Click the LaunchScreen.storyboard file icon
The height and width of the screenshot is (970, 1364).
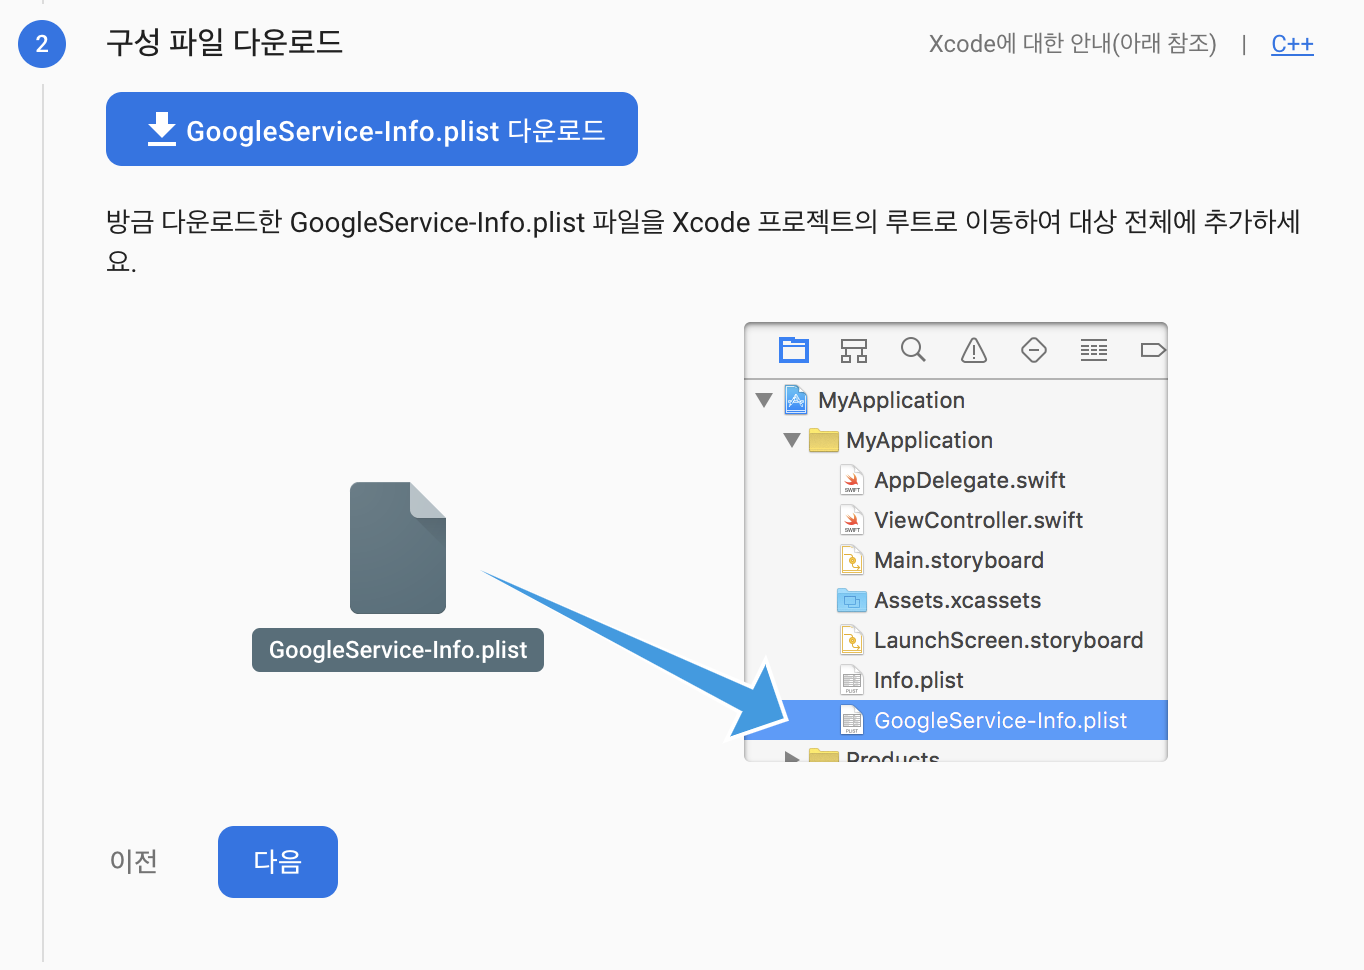pyautogui.click(x=852, y=640)
